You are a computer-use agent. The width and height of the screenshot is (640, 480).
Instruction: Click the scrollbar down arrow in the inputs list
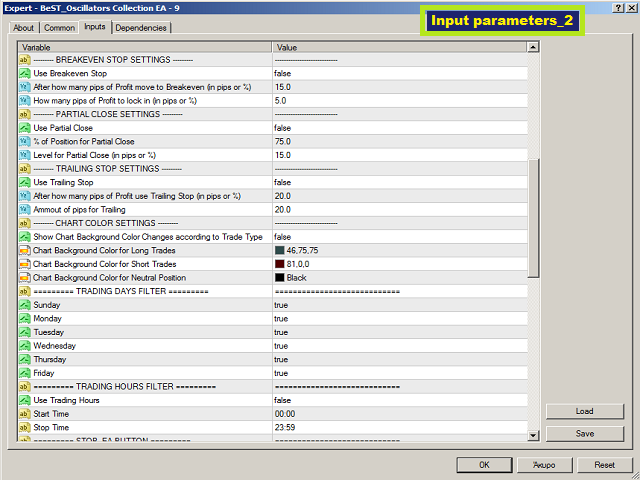[x=533, y=436]
